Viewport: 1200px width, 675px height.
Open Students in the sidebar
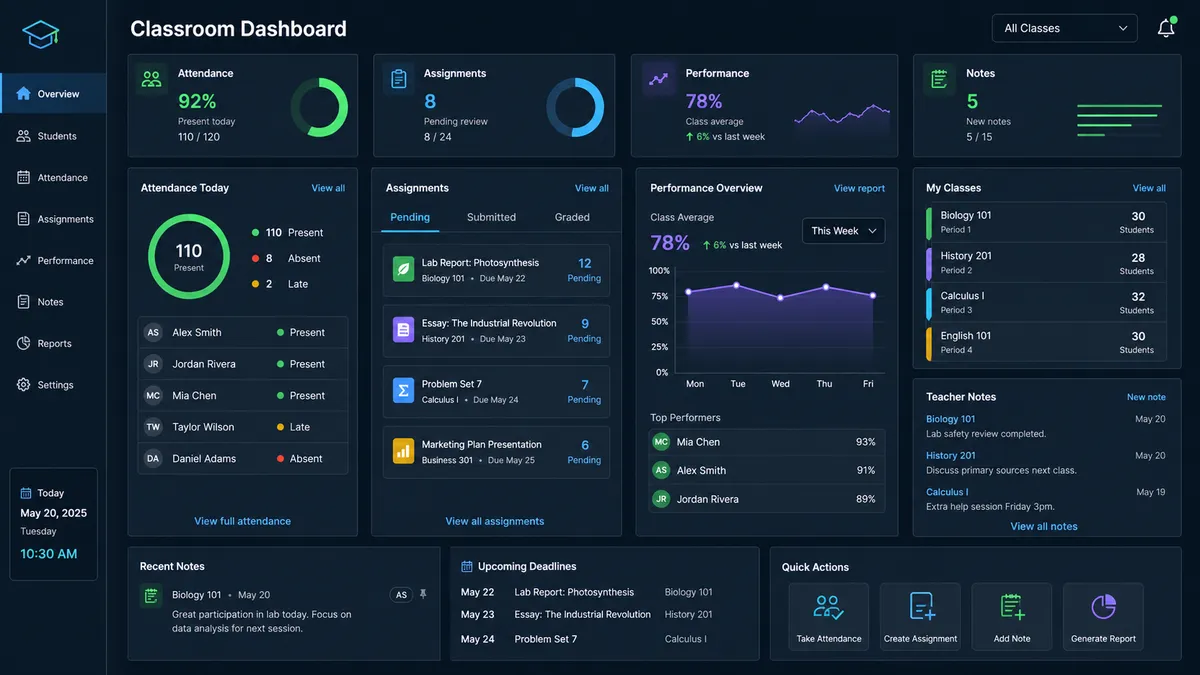(53, 136)
